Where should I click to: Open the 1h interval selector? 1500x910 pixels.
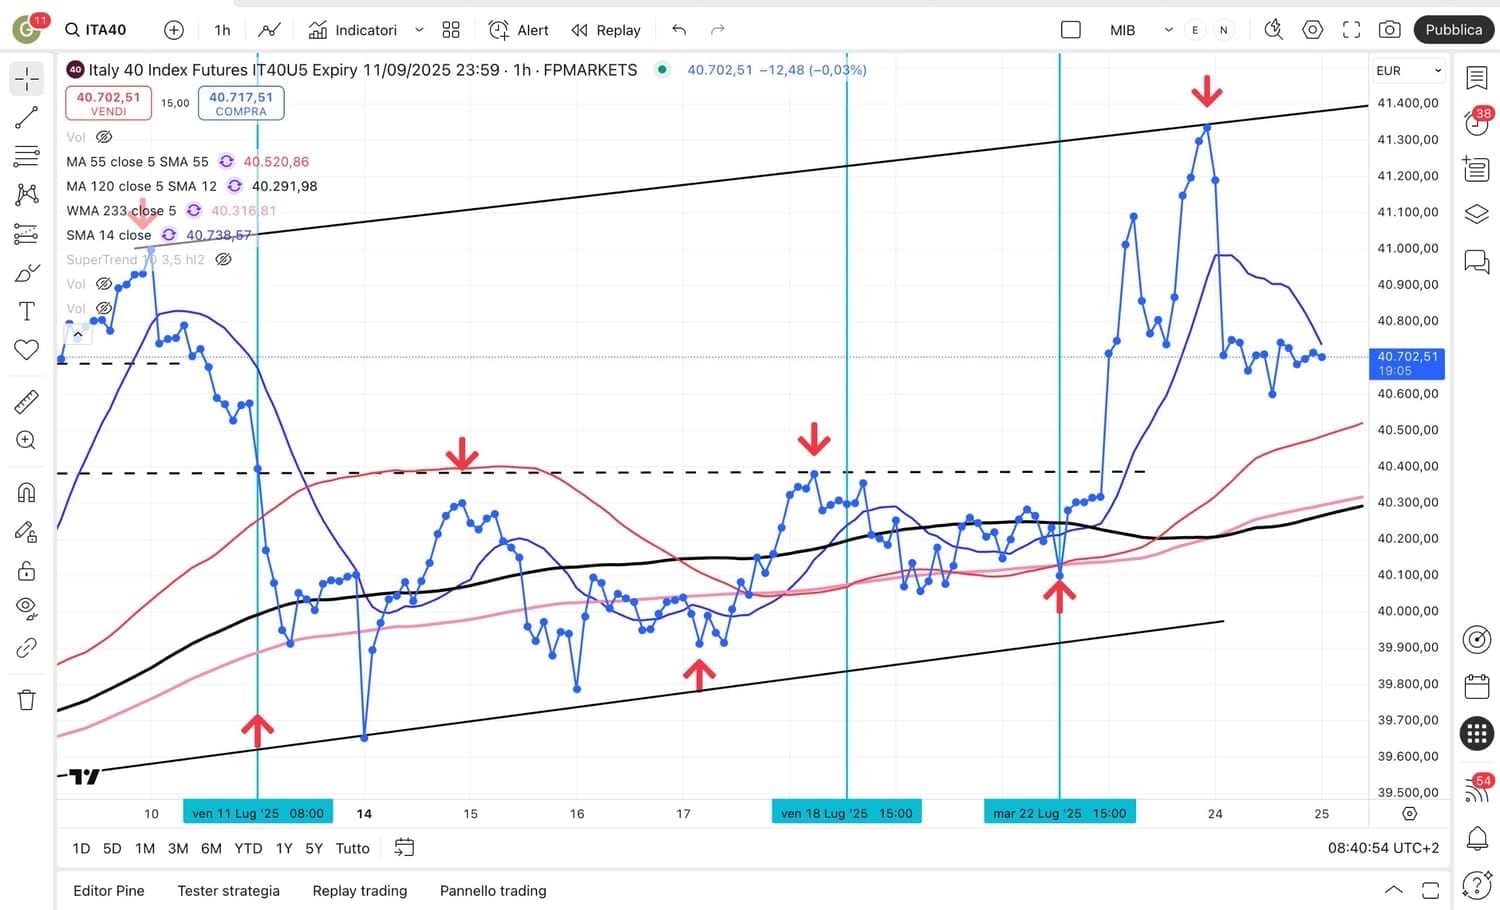[x=222, y=30]
